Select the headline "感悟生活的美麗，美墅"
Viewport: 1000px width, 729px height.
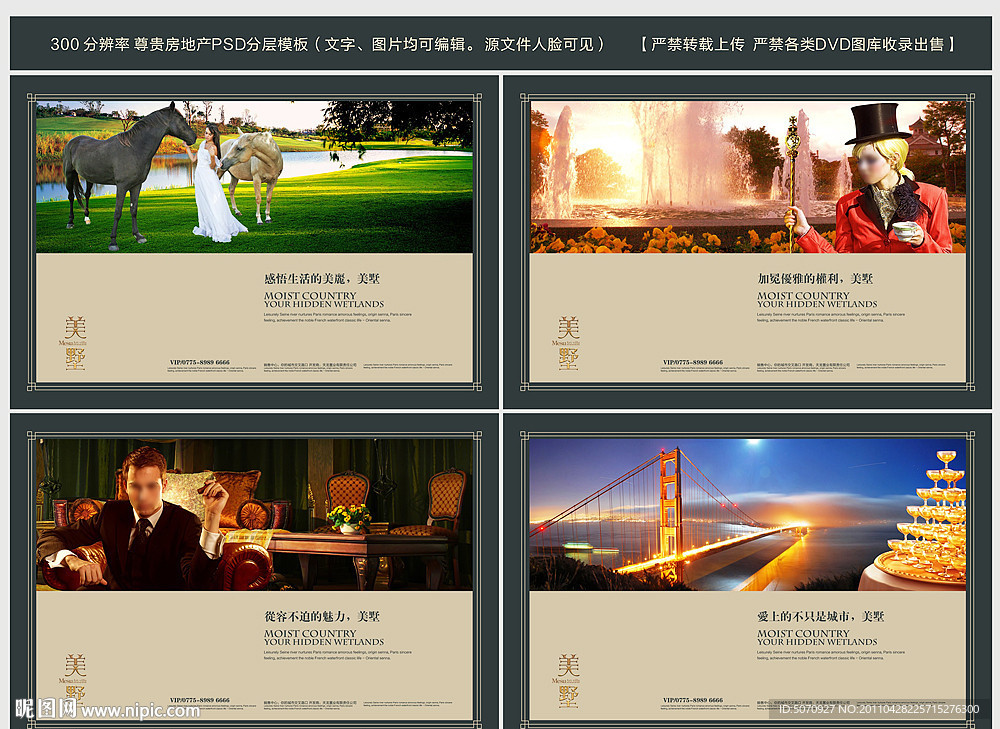pos(321,279)
